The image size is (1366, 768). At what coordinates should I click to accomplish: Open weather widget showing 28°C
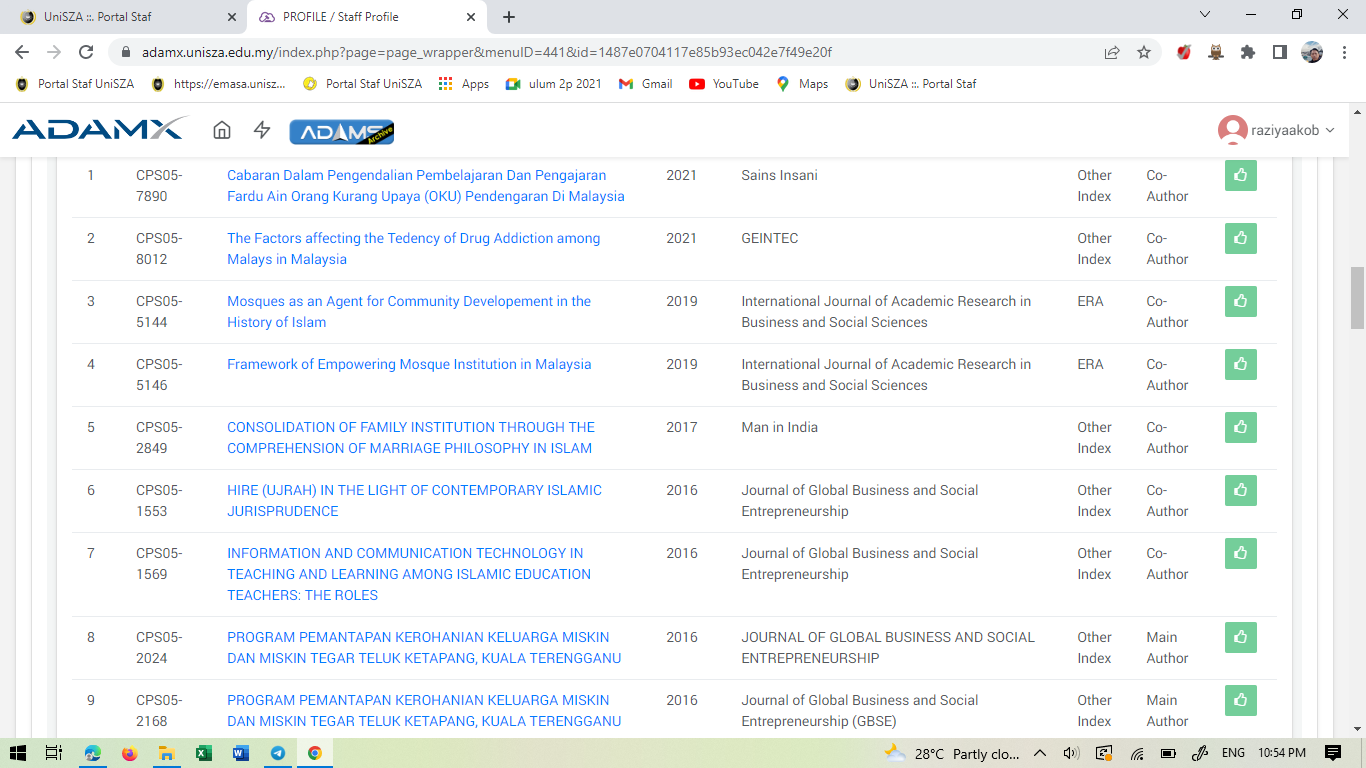click(951, 753)
